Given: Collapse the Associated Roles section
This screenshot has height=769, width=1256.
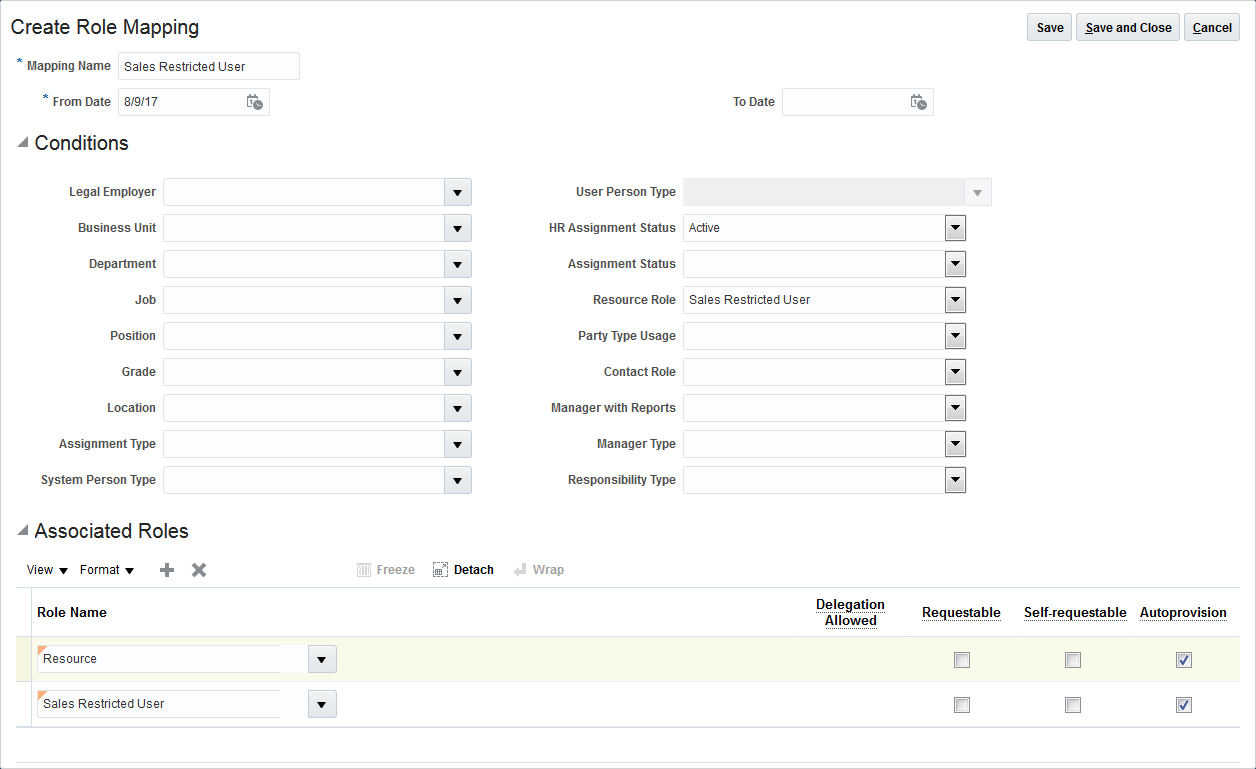Looking at the screenshot, I should click(22, 531).
